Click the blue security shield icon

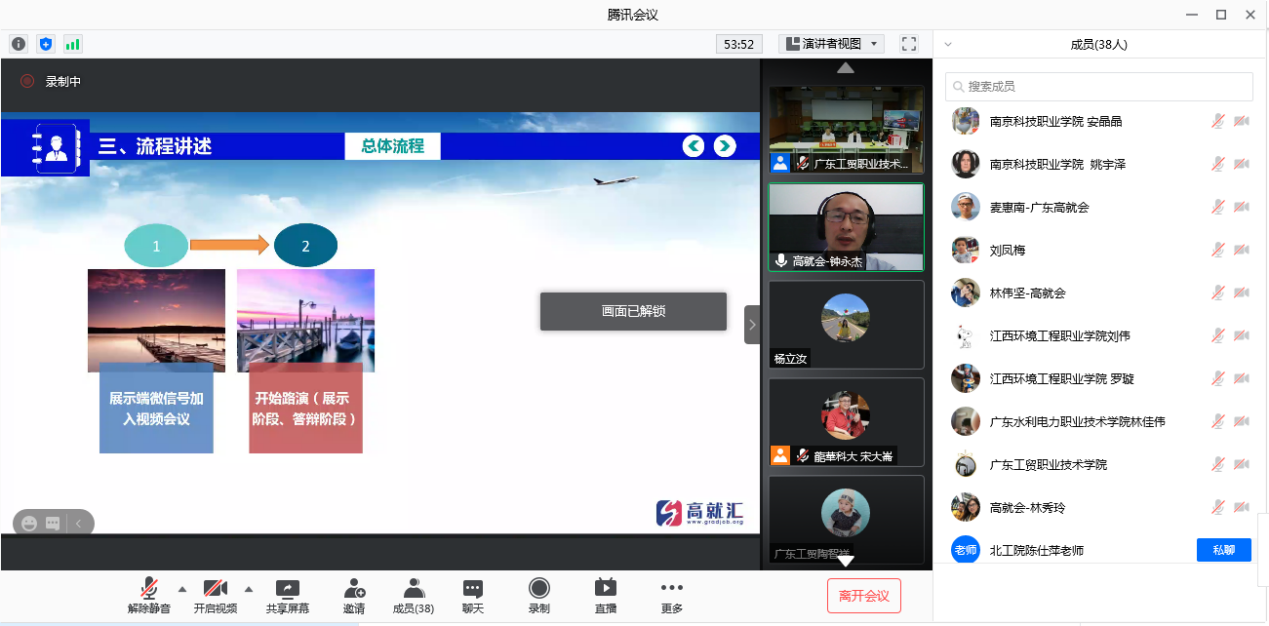pos(45,44)
